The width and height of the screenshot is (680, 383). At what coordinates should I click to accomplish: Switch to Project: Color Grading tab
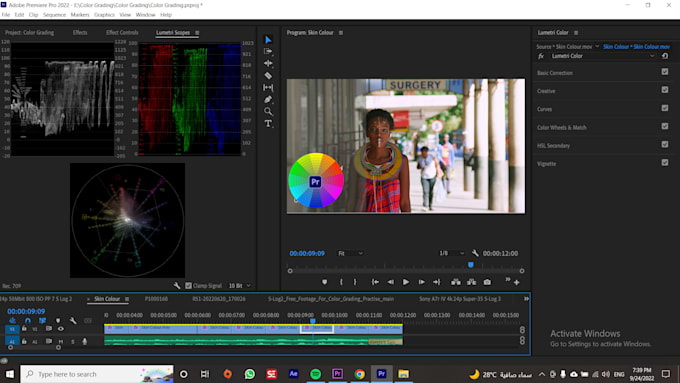click(x=29, y=33)
